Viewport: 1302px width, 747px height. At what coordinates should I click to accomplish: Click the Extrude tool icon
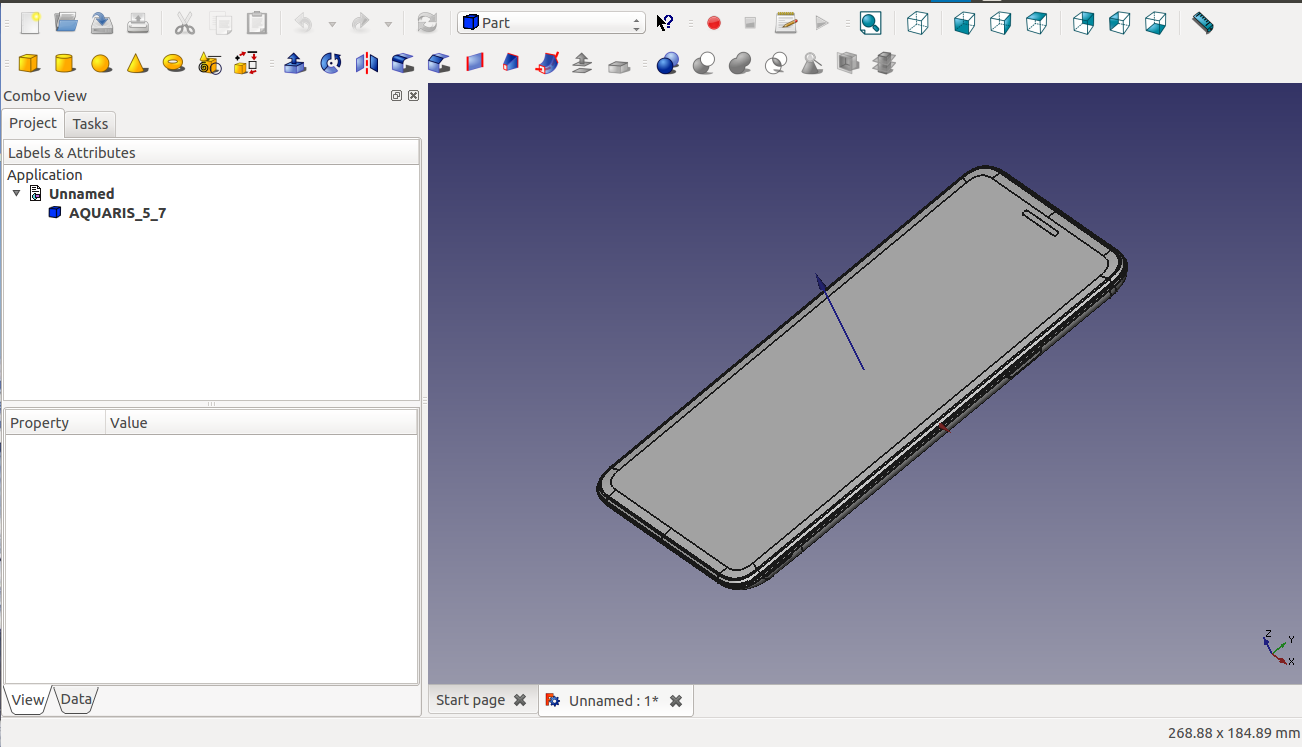pos(294,64)
